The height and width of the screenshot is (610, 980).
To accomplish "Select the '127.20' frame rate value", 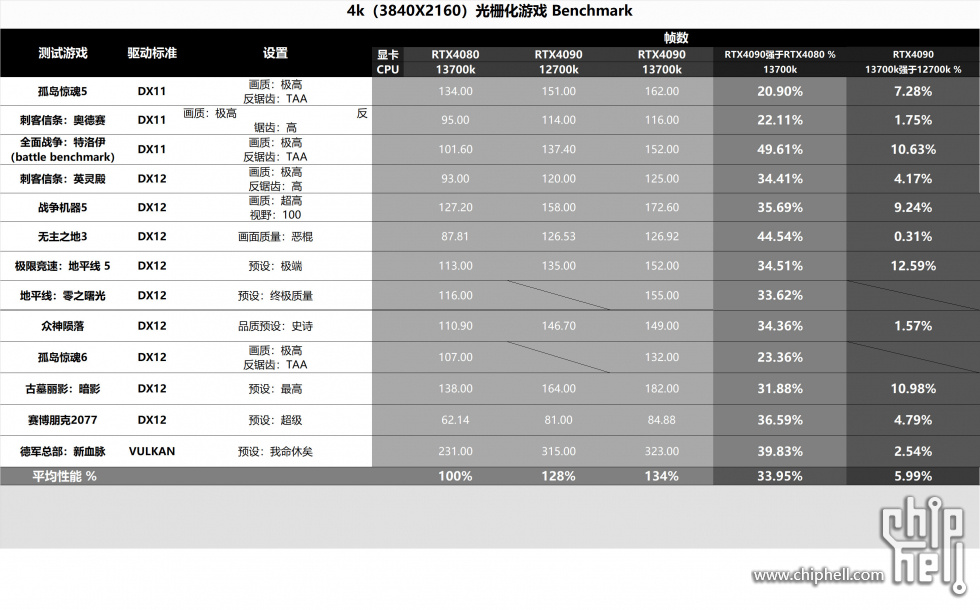I will pos(455,208).
